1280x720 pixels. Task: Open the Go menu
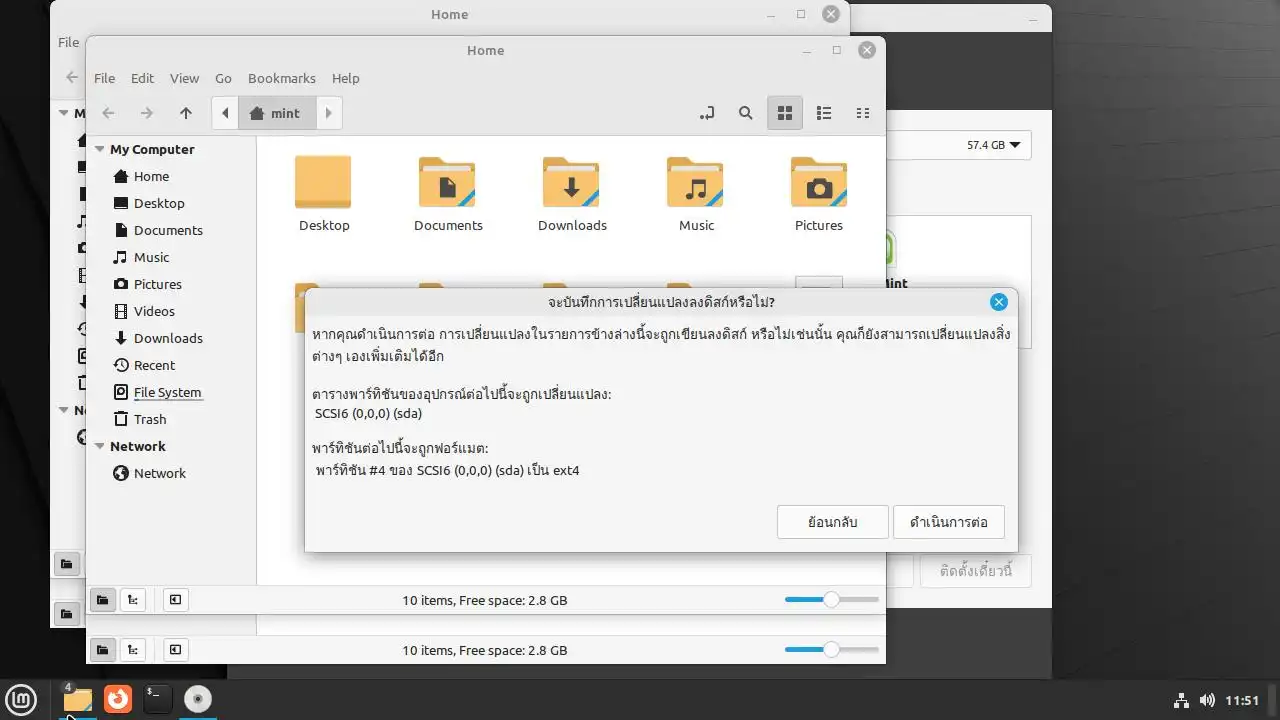[223, 78]
